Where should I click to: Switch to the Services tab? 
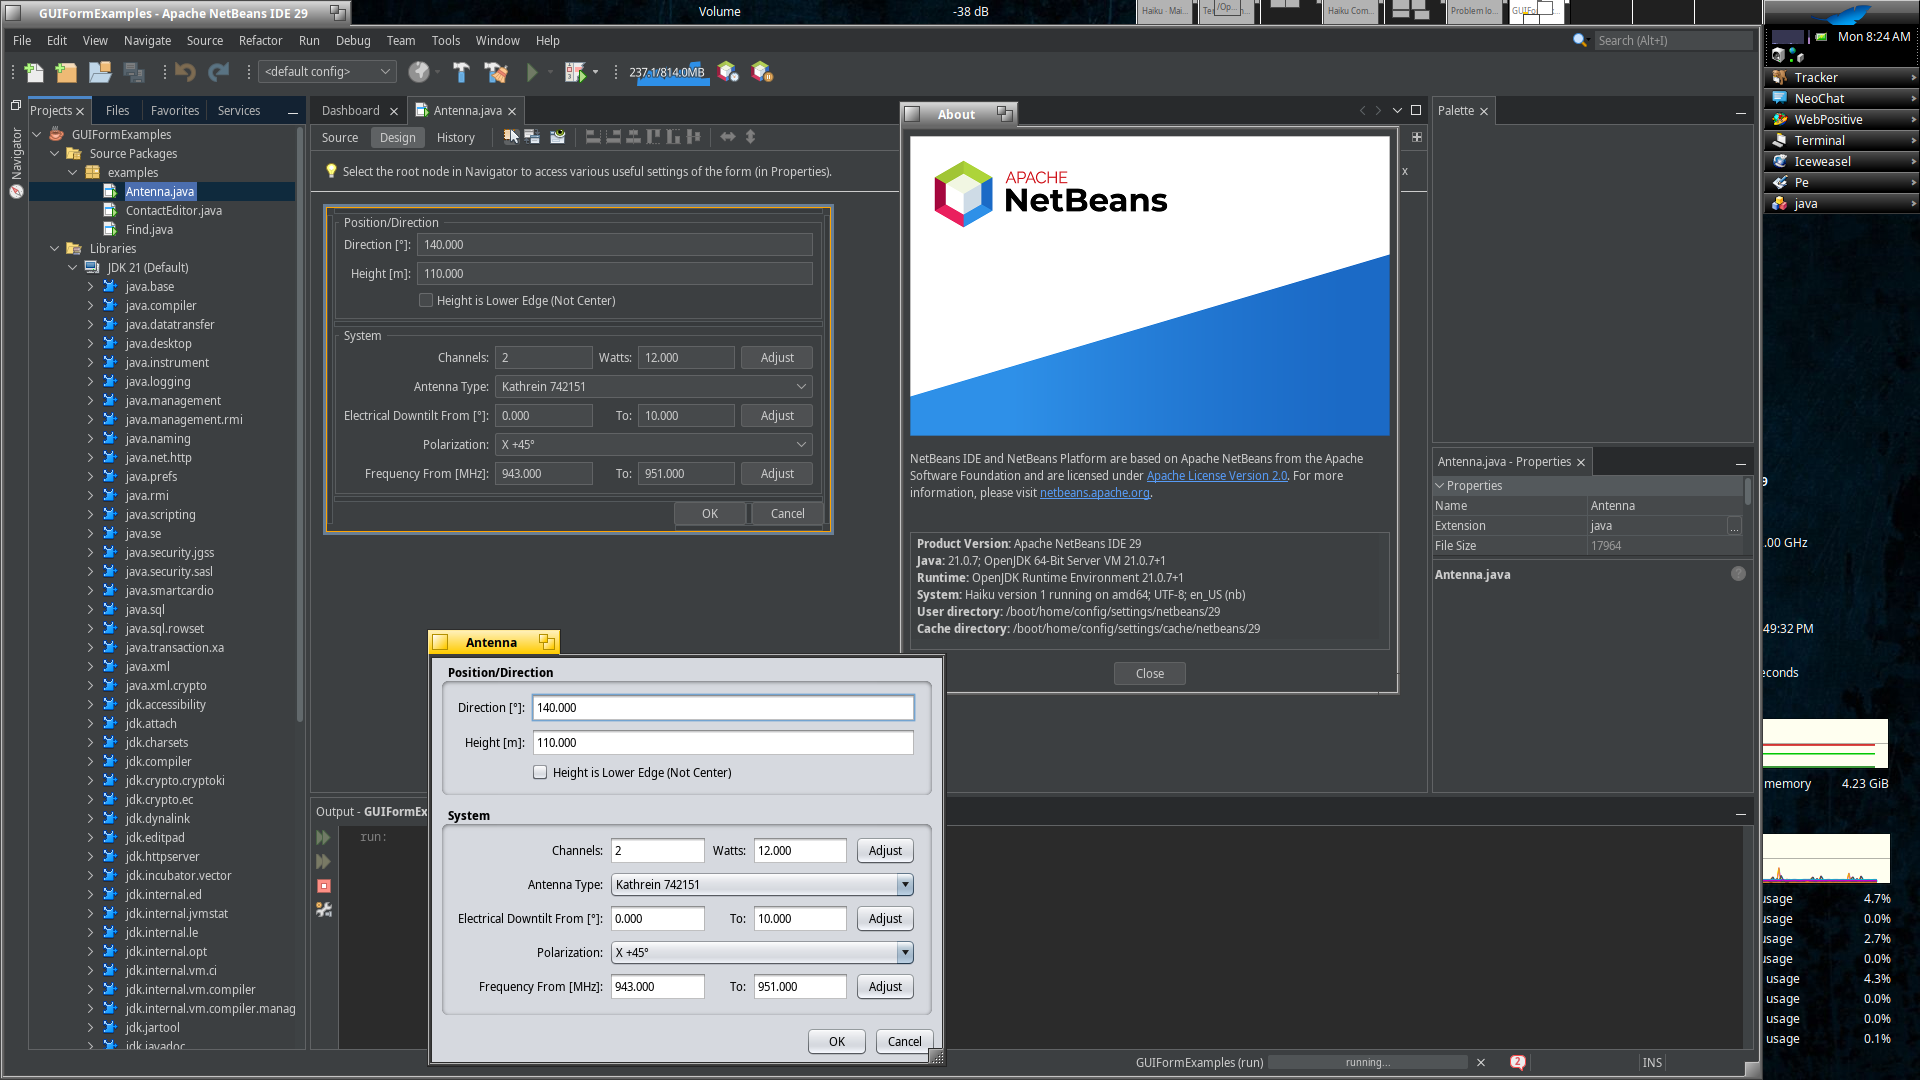point(239,111)
